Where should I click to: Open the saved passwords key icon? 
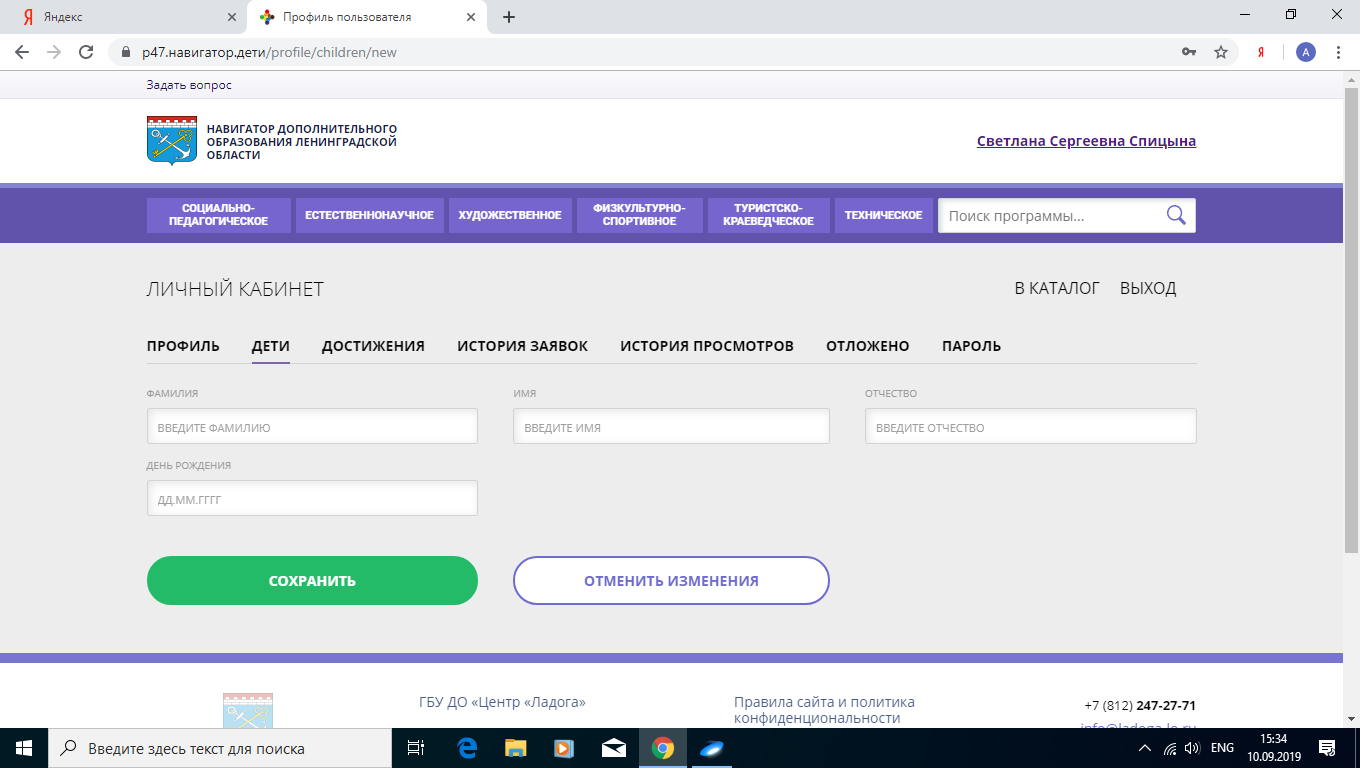[x=1189, y=52]
